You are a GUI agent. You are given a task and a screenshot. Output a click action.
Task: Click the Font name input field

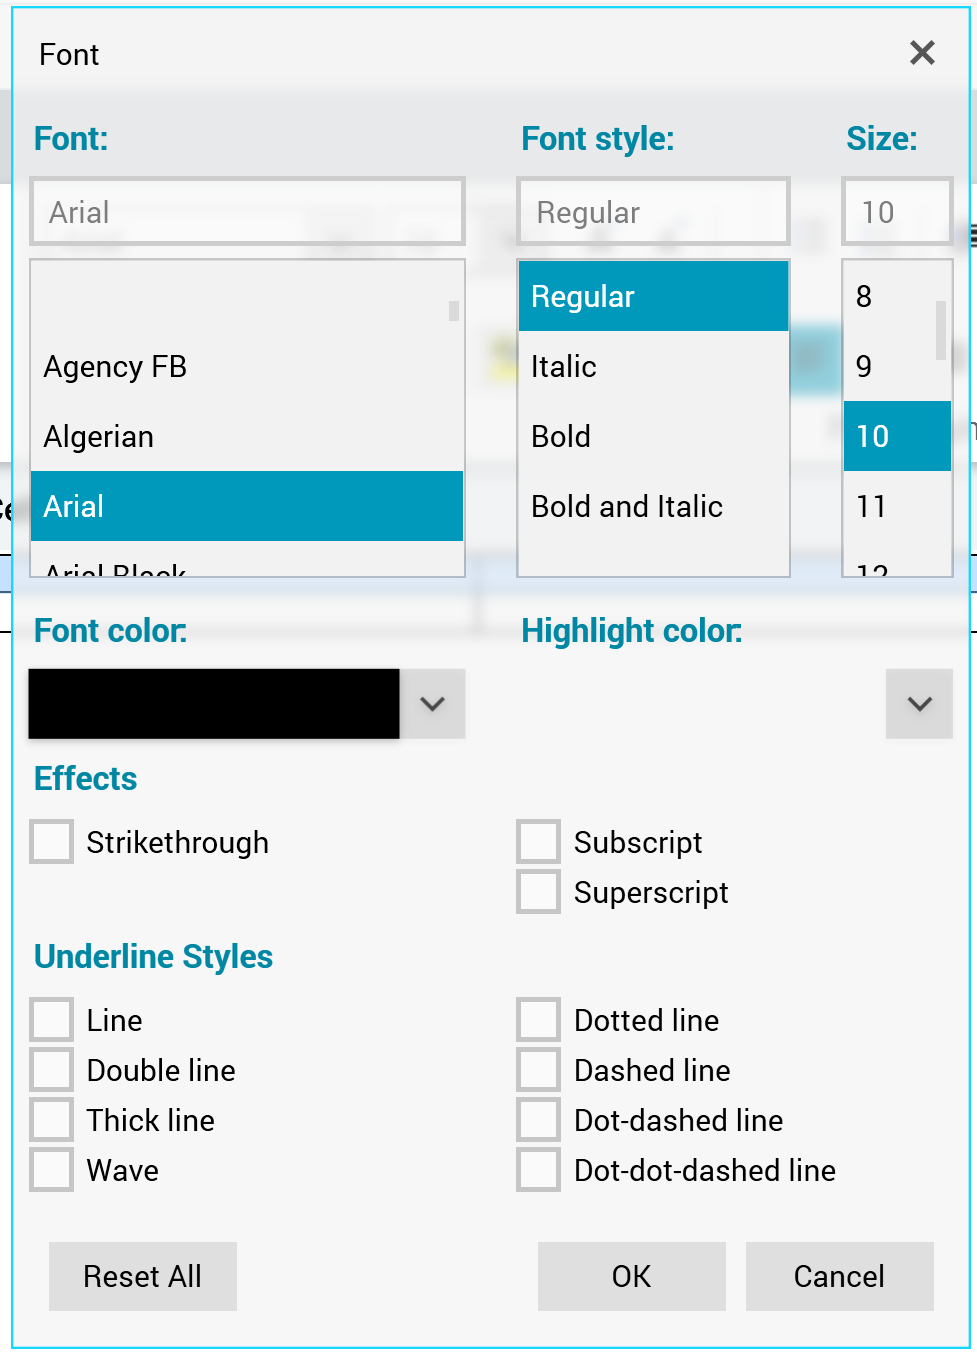point(247,212)
